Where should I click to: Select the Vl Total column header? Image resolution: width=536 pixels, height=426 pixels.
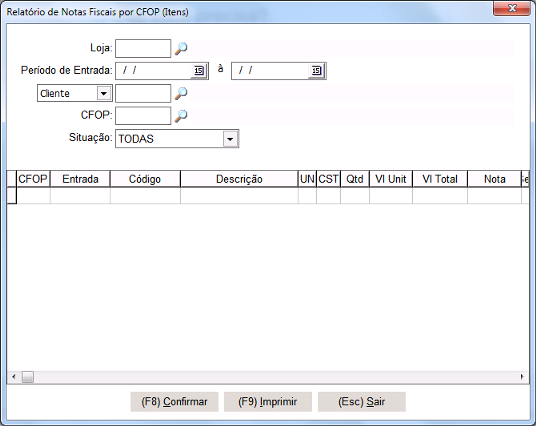tap(440, 179)
